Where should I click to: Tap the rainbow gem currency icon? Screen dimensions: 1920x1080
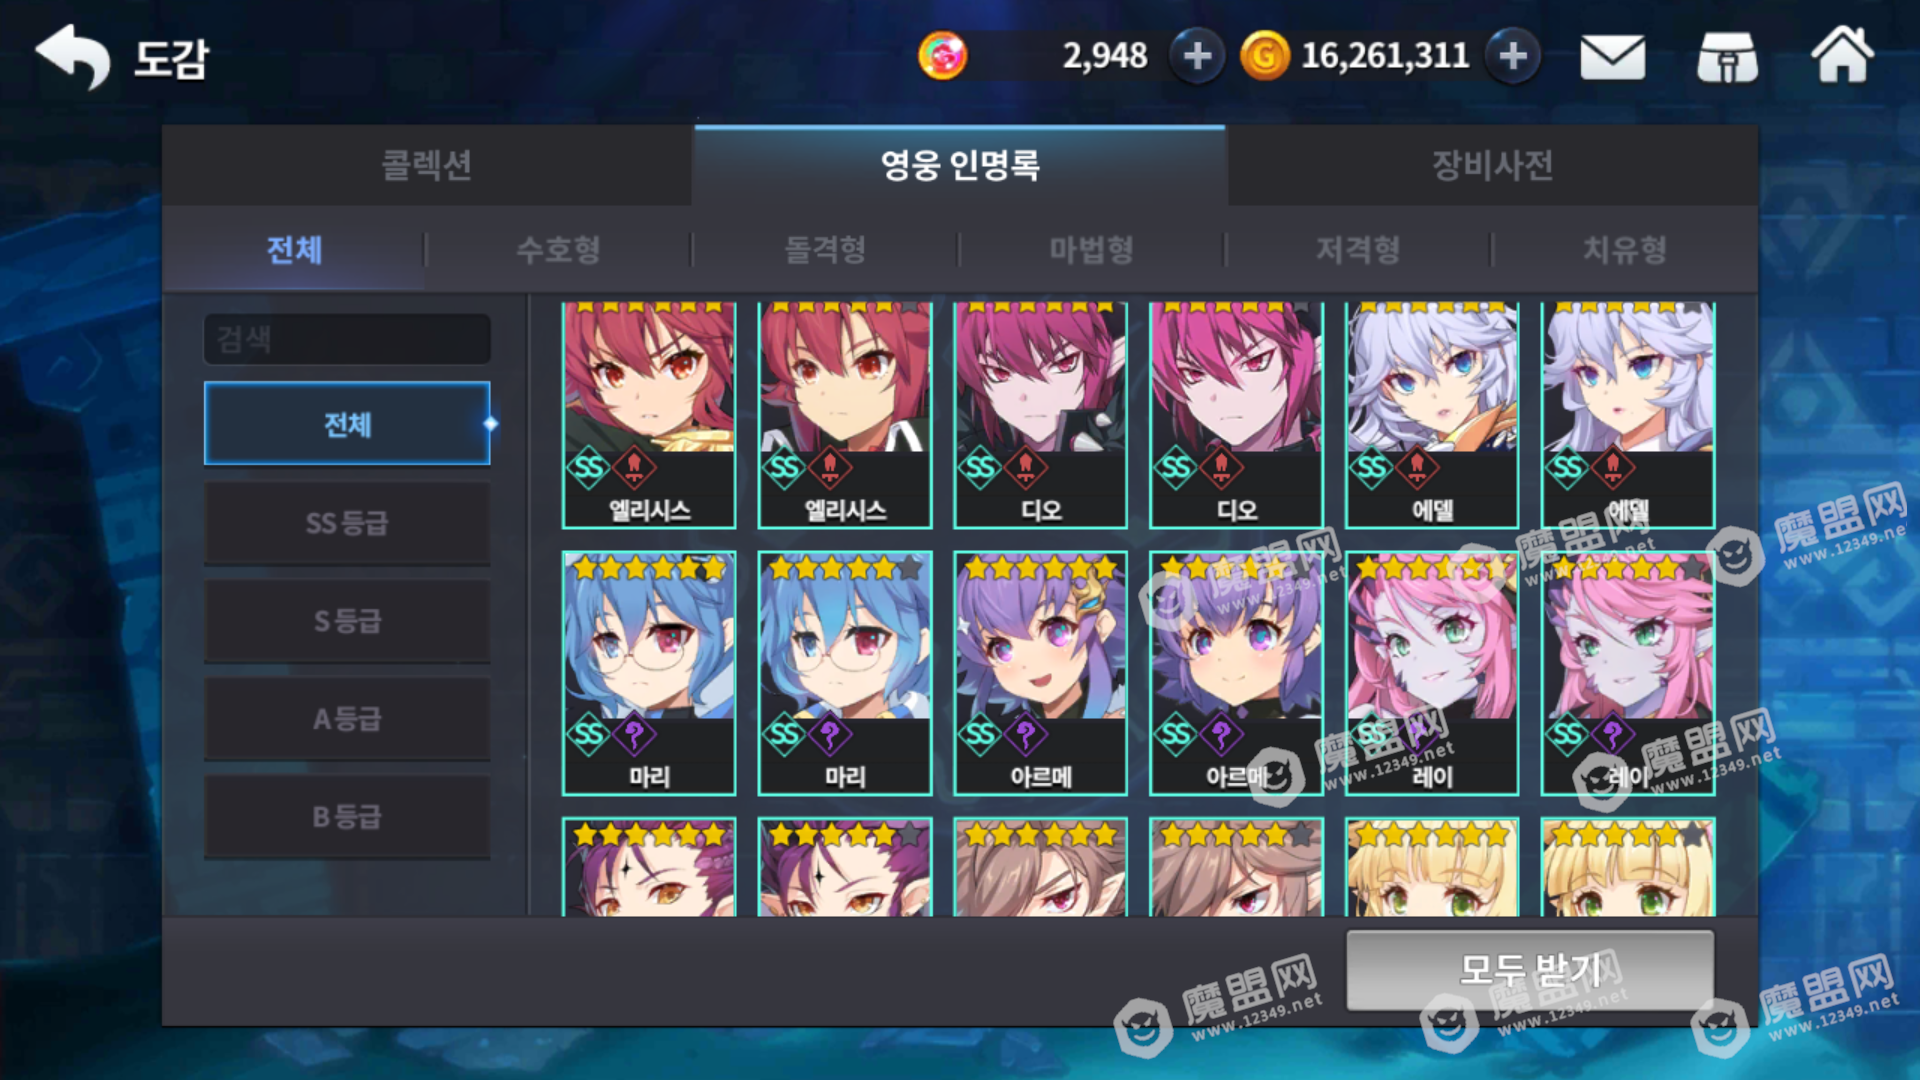click(942, 56)
